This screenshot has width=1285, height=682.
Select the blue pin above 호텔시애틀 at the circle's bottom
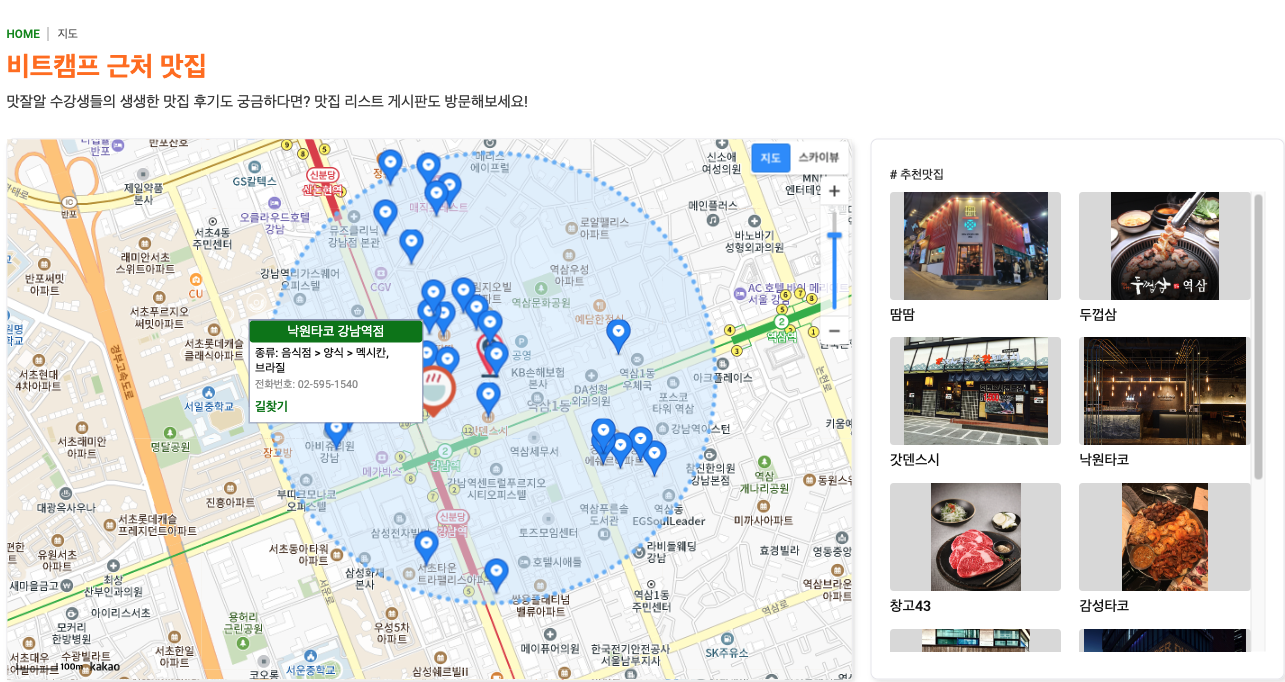[496, 575]
